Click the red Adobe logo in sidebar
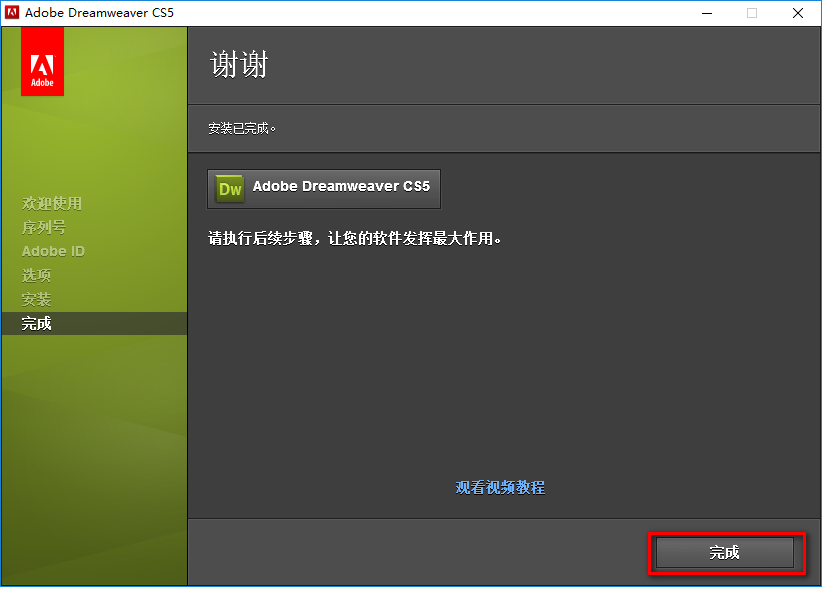This screenshot has width=822, height=604. [x=42, y=62]
